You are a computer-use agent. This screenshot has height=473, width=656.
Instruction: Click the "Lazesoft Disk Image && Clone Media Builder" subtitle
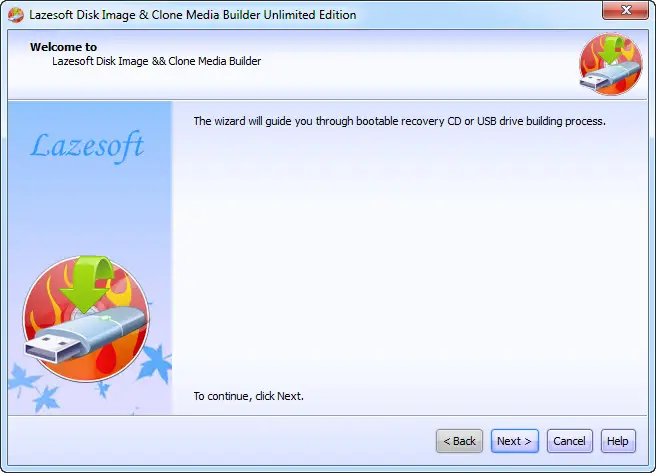(156, 61)
